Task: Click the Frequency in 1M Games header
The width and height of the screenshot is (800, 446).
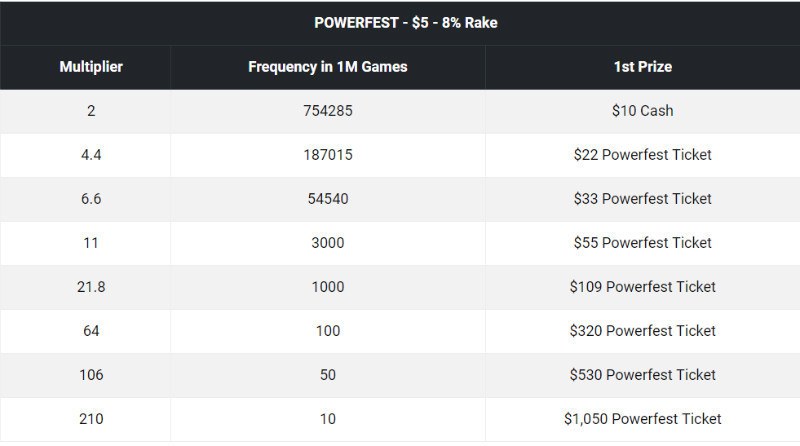Action: [x=328, y=67]
